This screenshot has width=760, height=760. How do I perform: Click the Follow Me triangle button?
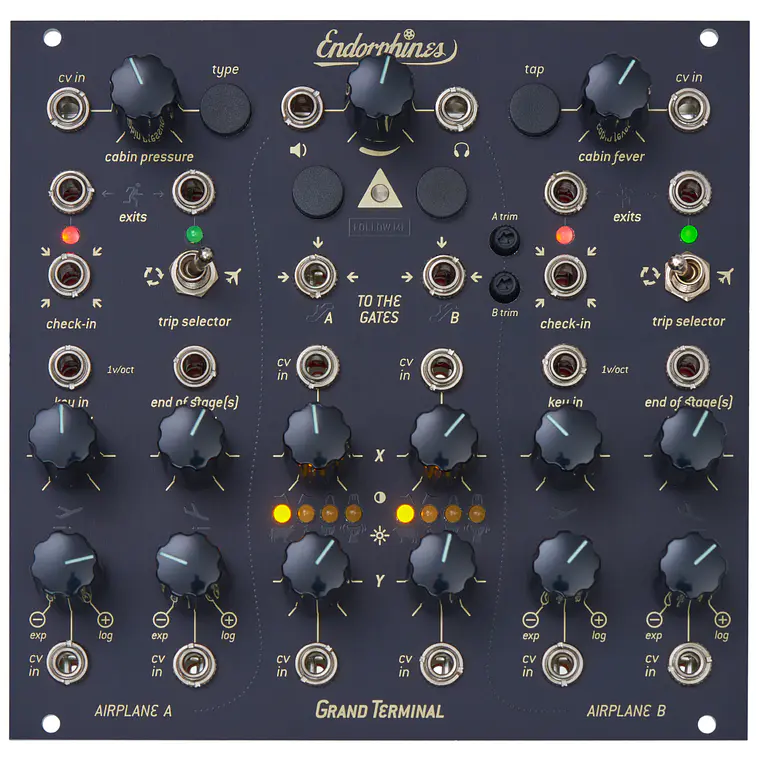(380, 190)
